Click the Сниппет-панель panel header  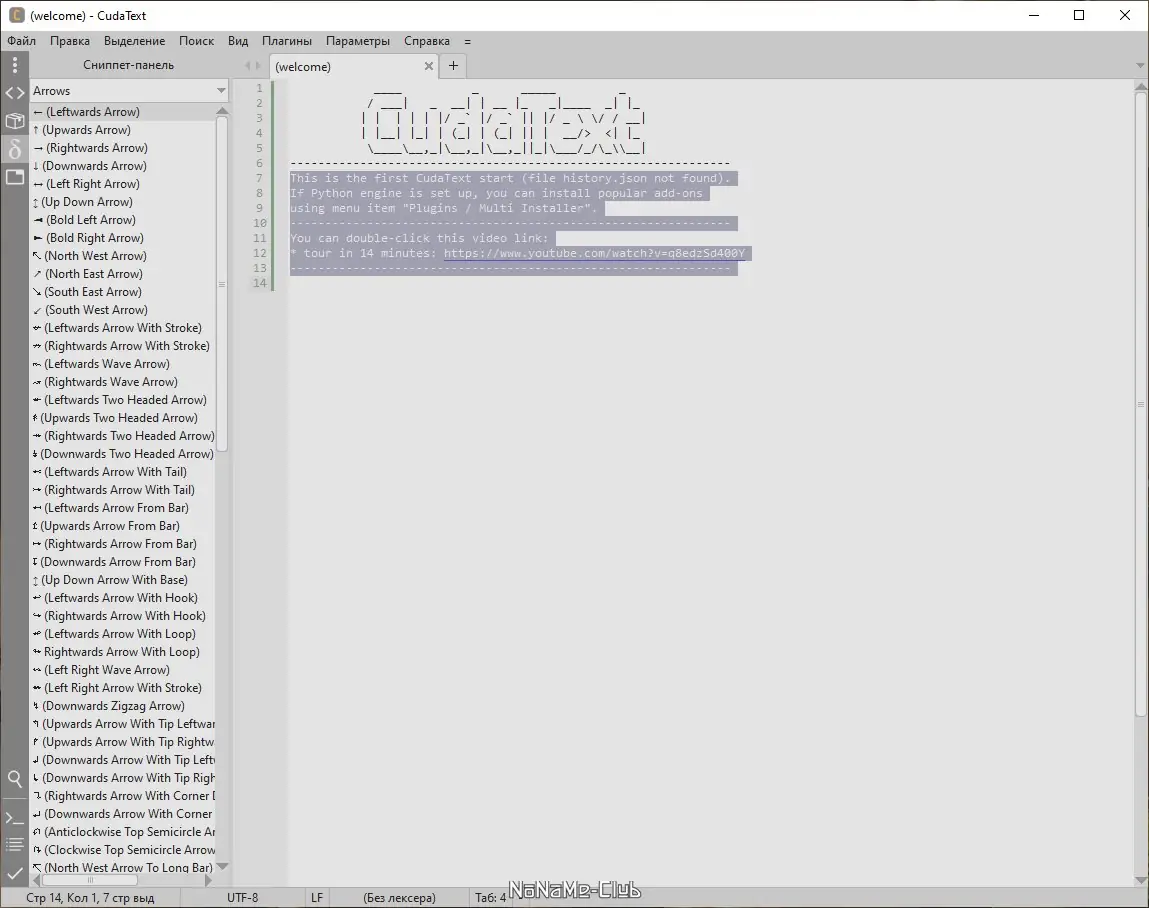click(x=128, y=65)
